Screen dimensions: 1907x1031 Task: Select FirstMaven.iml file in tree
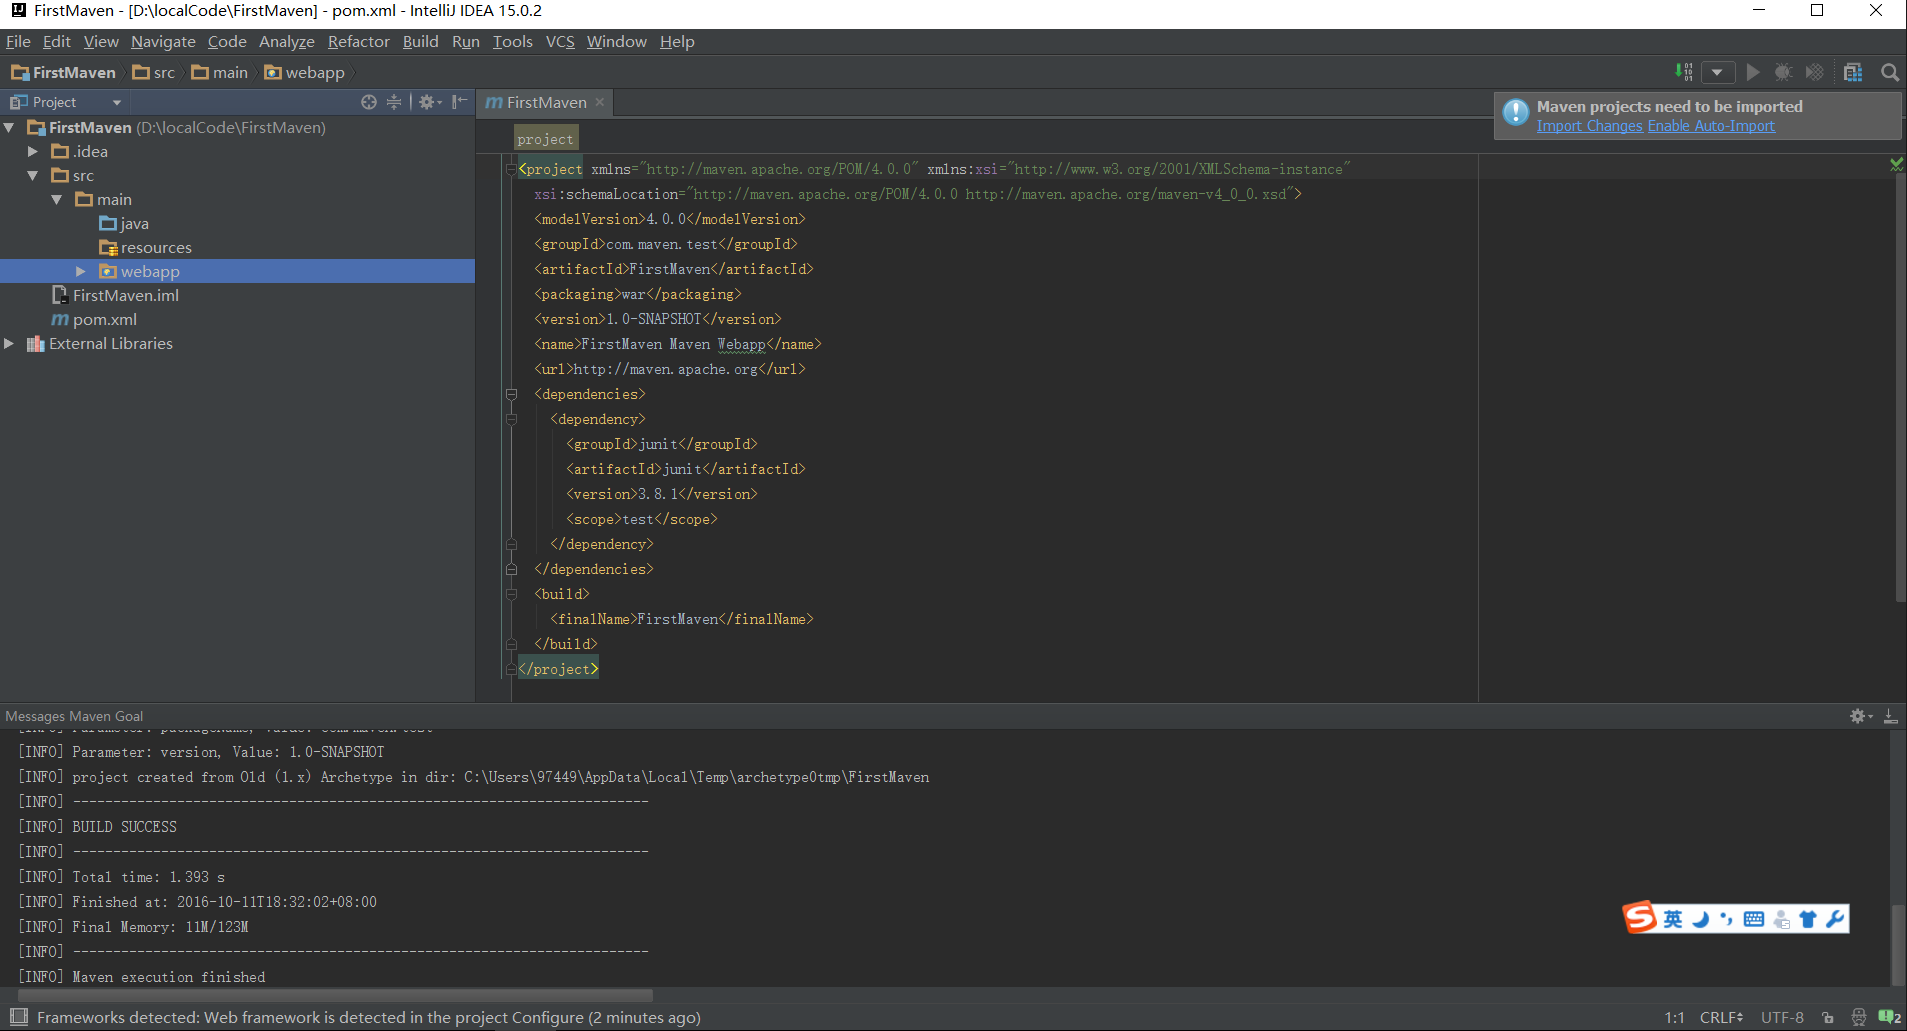tap(115, 296)
